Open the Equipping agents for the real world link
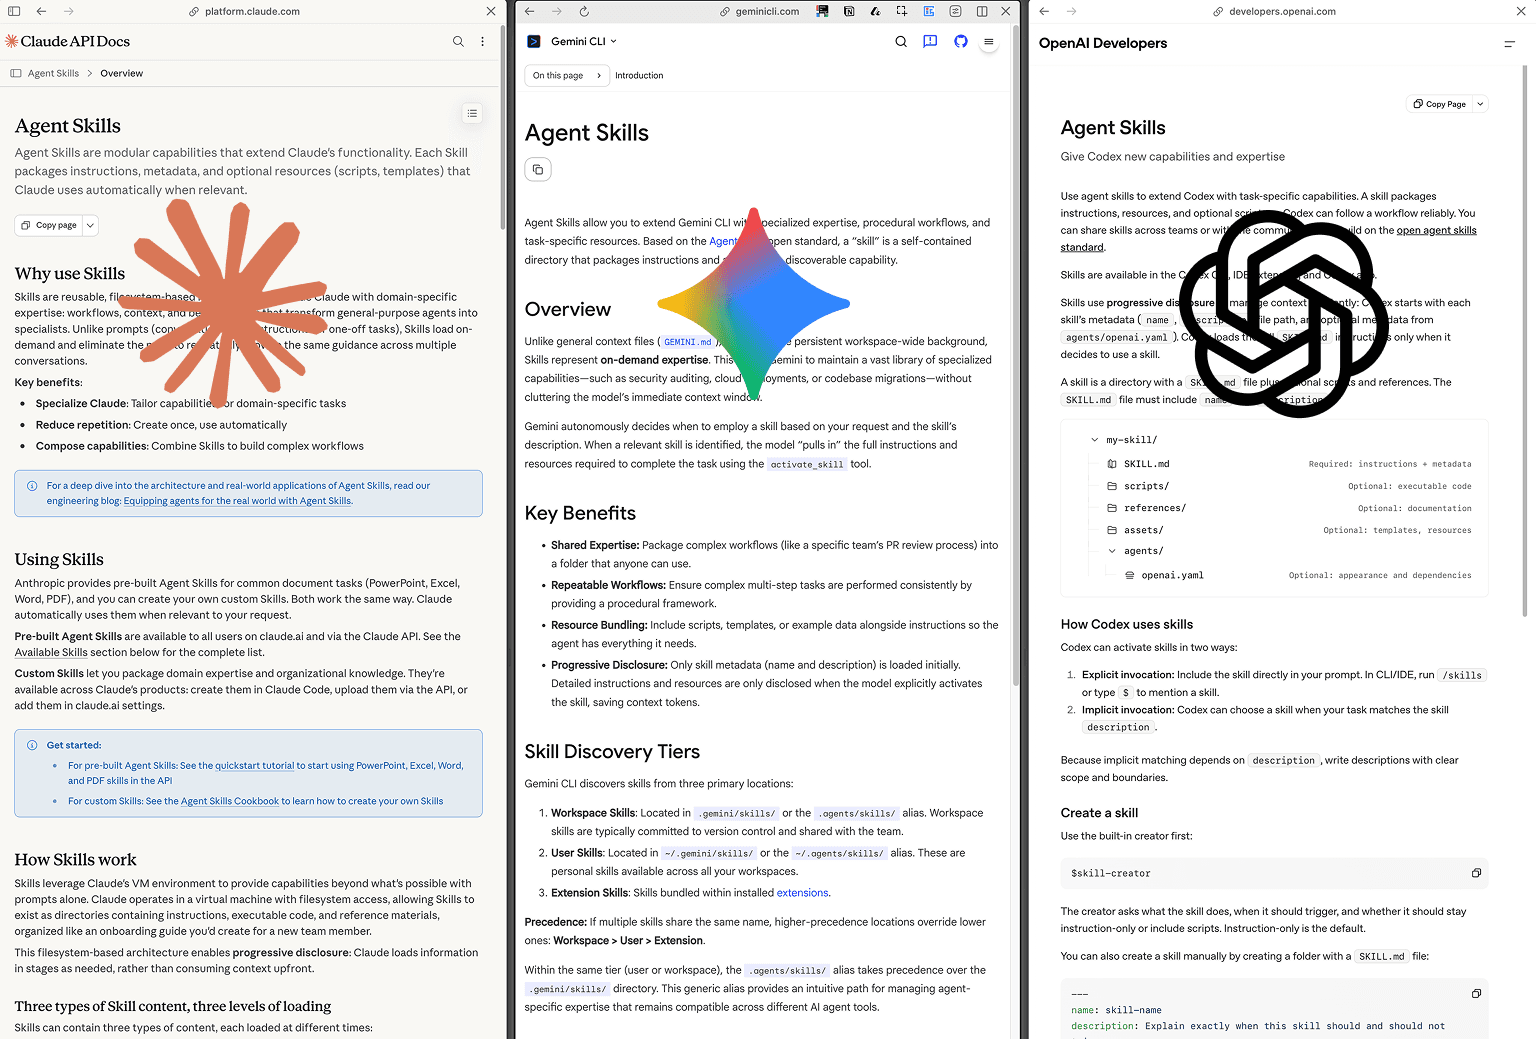Image resolution: width=1536 pixels, height=1040 pixels. click(237, 501)
